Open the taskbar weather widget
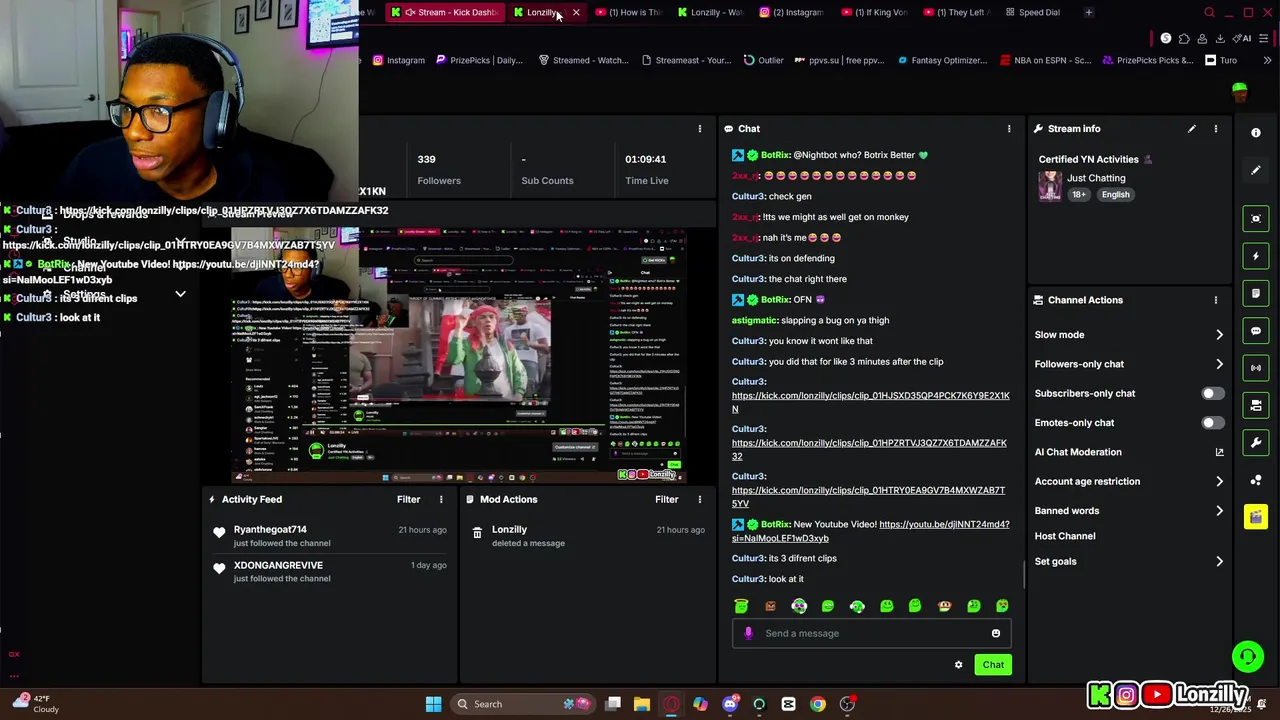 (34, 704)
